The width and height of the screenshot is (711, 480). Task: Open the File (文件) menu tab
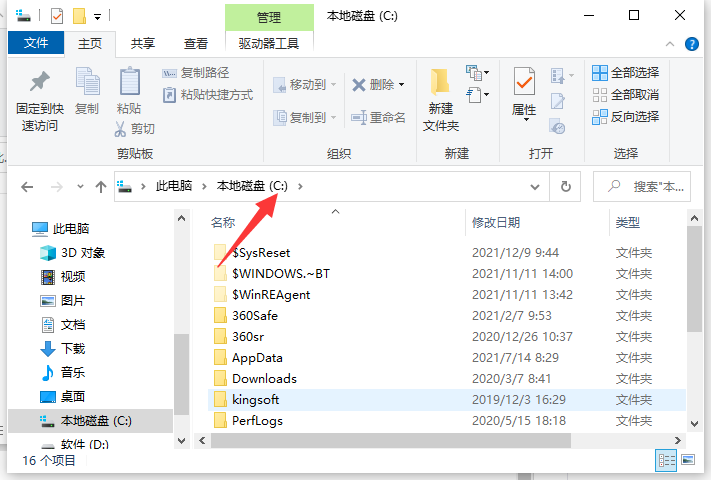tap(36, 43)
